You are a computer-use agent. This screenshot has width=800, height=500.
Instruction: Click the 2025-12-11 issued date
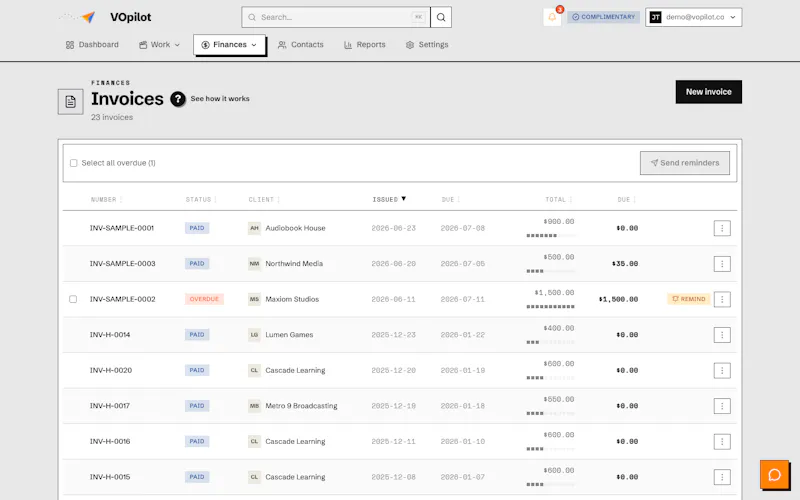point(393,442)
